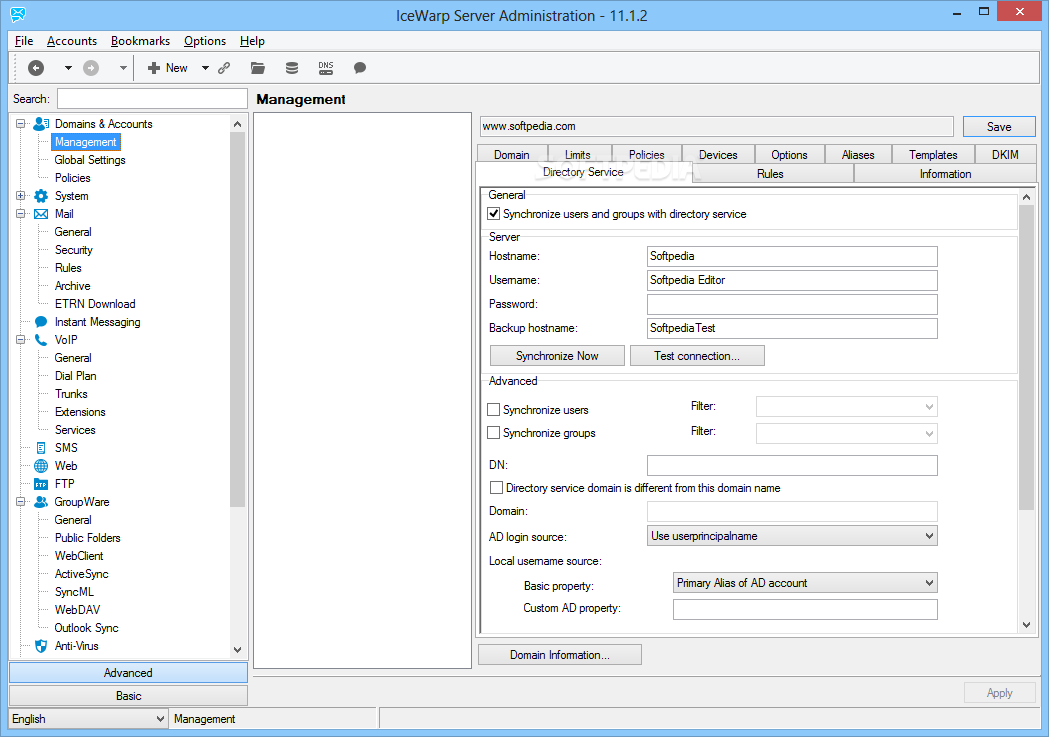Viewport: 1049px width, 737px height.
Task: Click the Web globe icon
Action: 41,466
